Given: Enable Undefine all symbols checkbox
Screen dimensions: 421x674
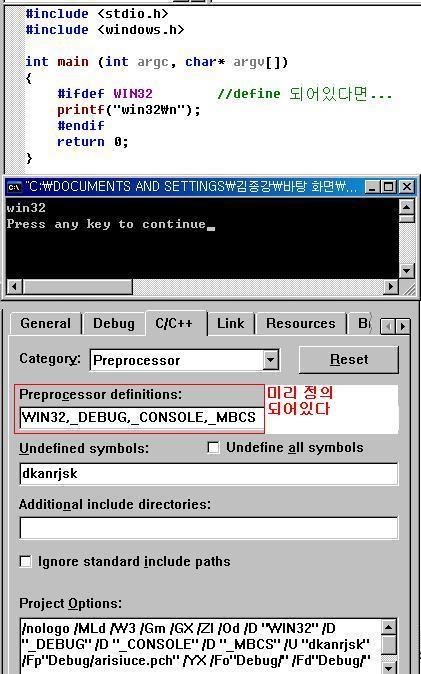Looking at the screenshot, I should [x=213, y=448].
